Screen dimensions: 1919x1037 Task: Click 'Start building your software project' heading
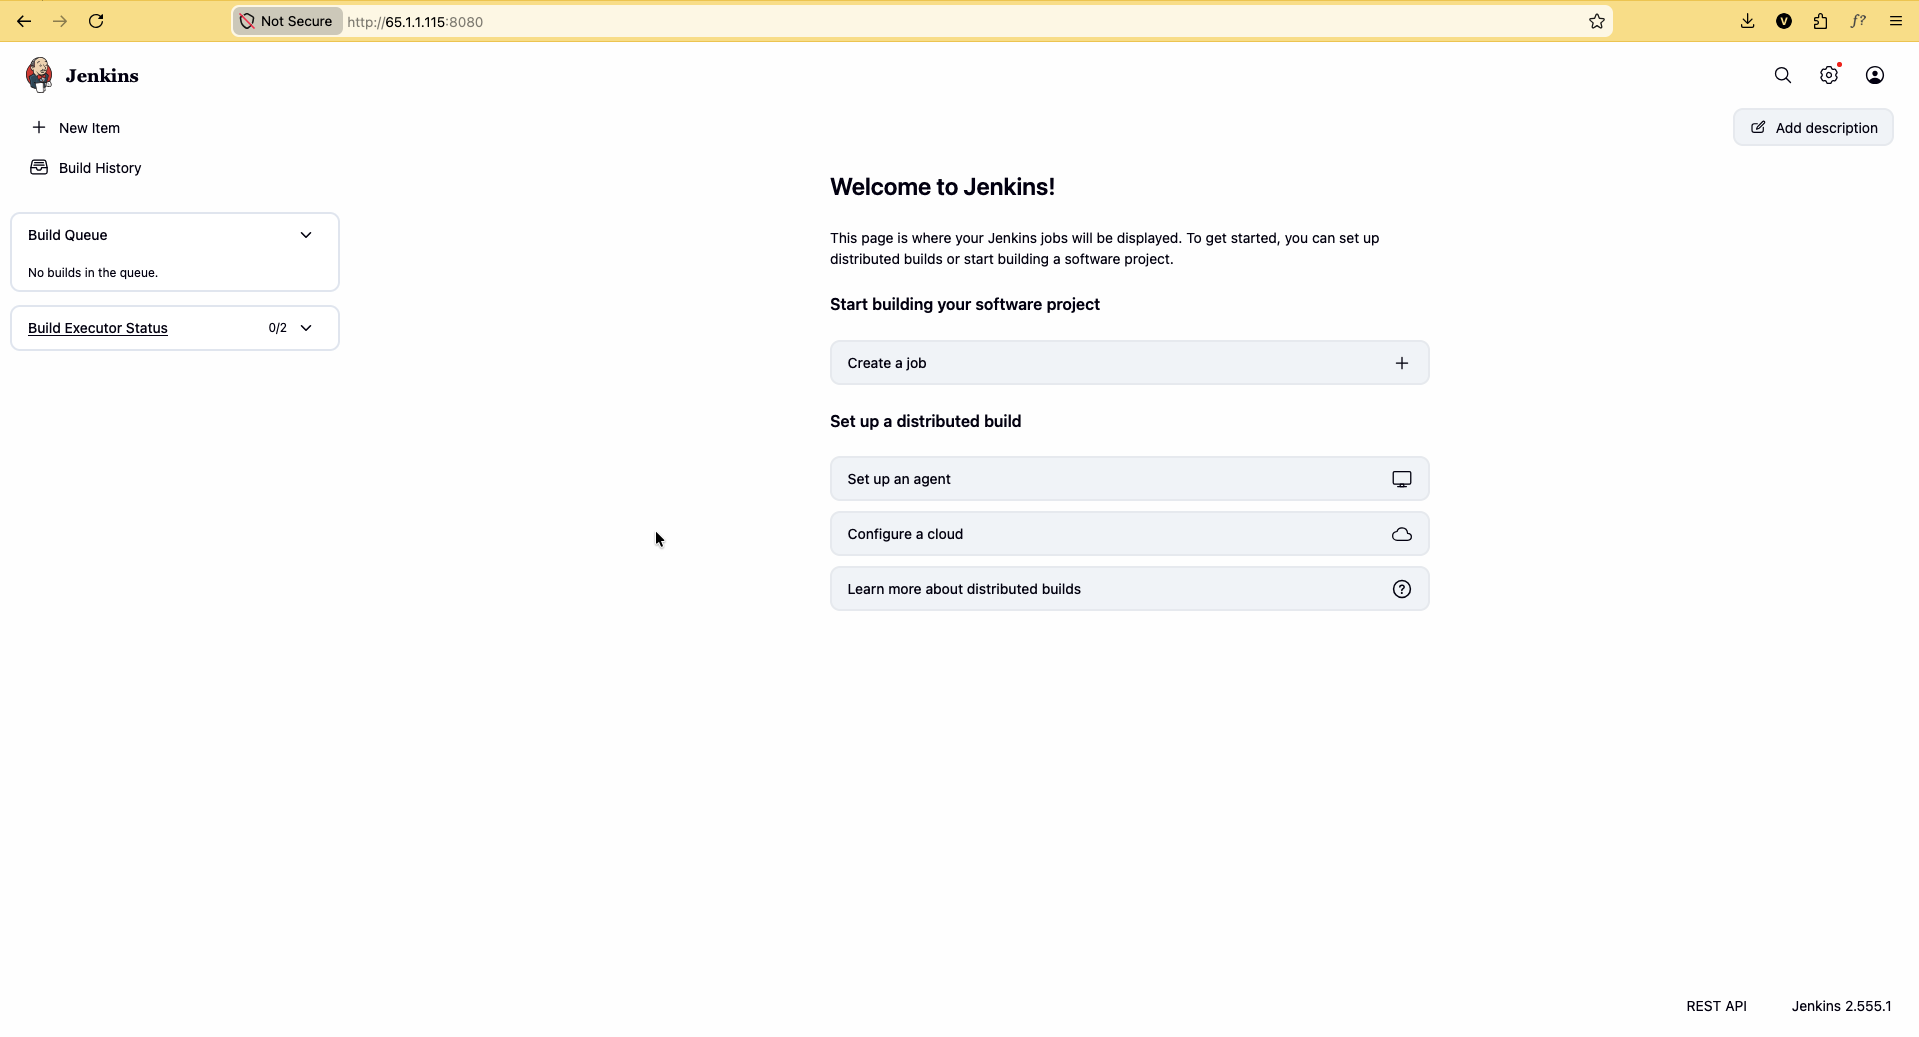click(x=965, y=304)
